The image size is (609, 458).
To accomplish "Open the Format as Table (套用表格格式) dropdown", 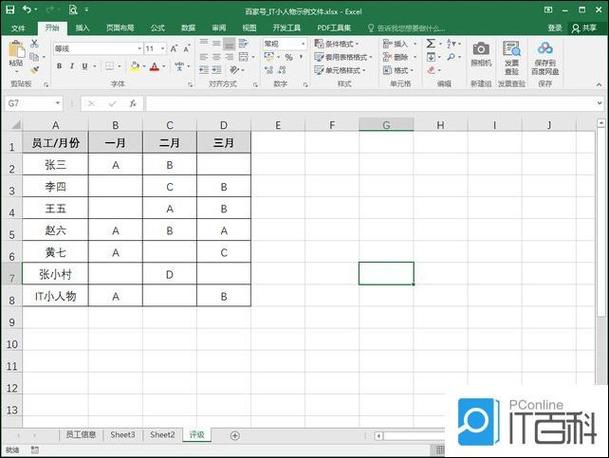I will (x=343, y=57).
